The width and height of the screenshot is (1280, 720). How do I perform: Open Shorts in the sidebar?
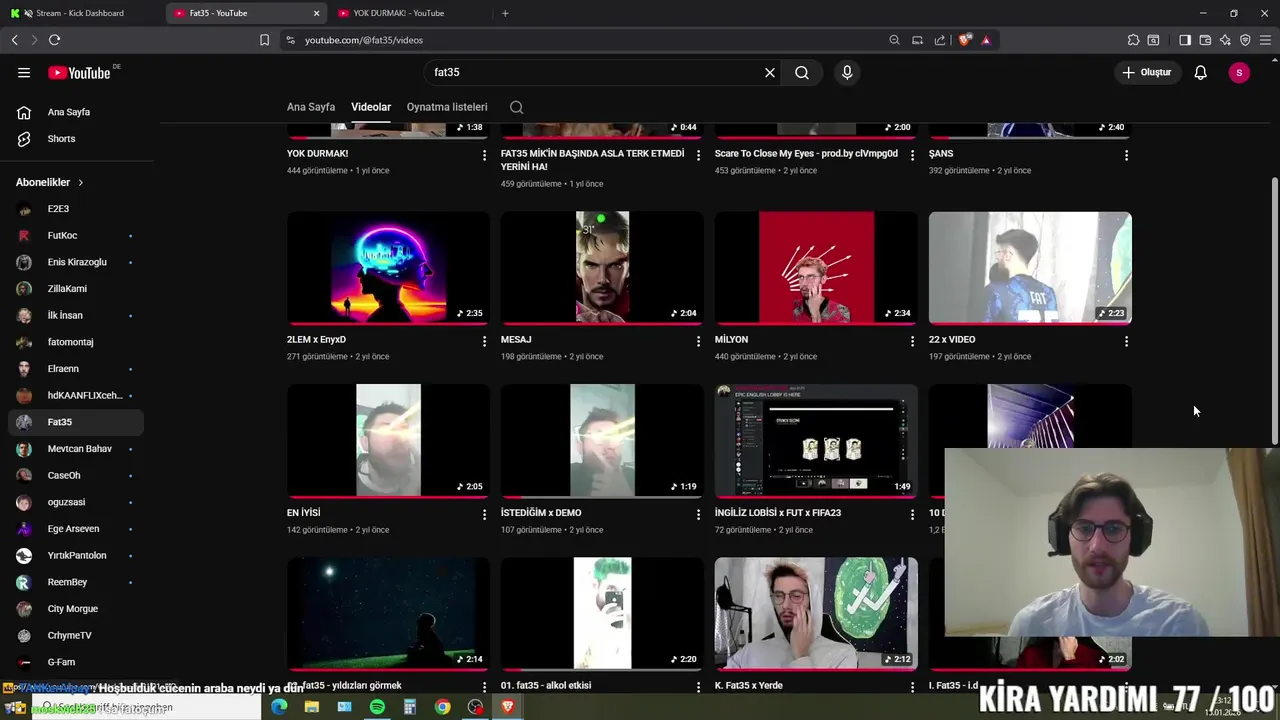pyautogui.click(x=75, y=139)
